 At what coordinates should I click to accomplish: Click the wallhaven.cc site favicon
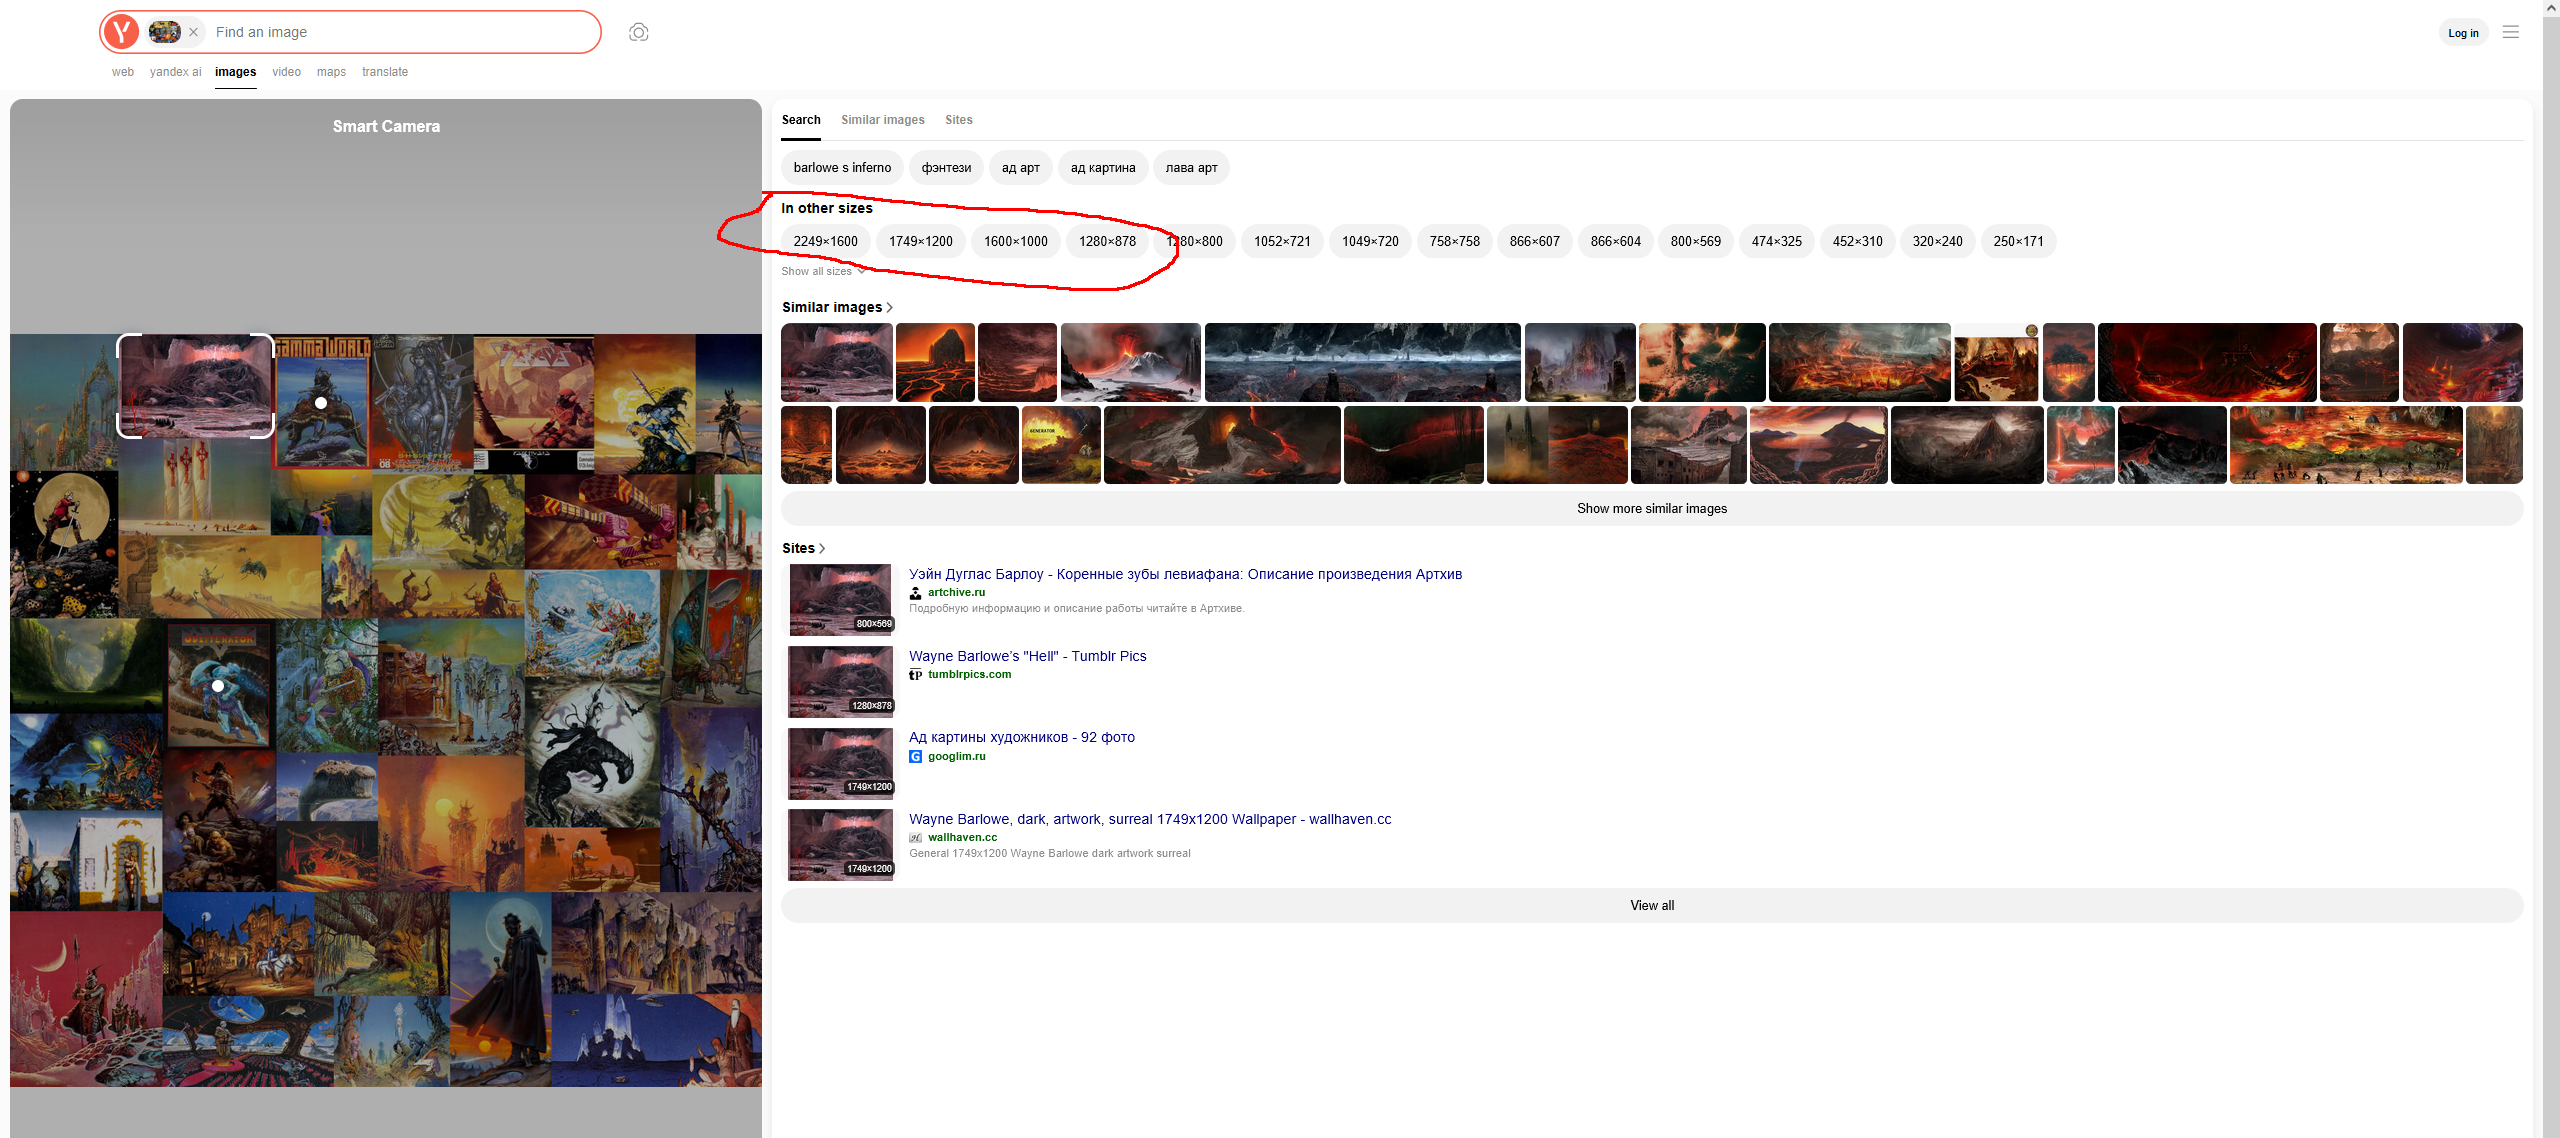click(915, 838)
